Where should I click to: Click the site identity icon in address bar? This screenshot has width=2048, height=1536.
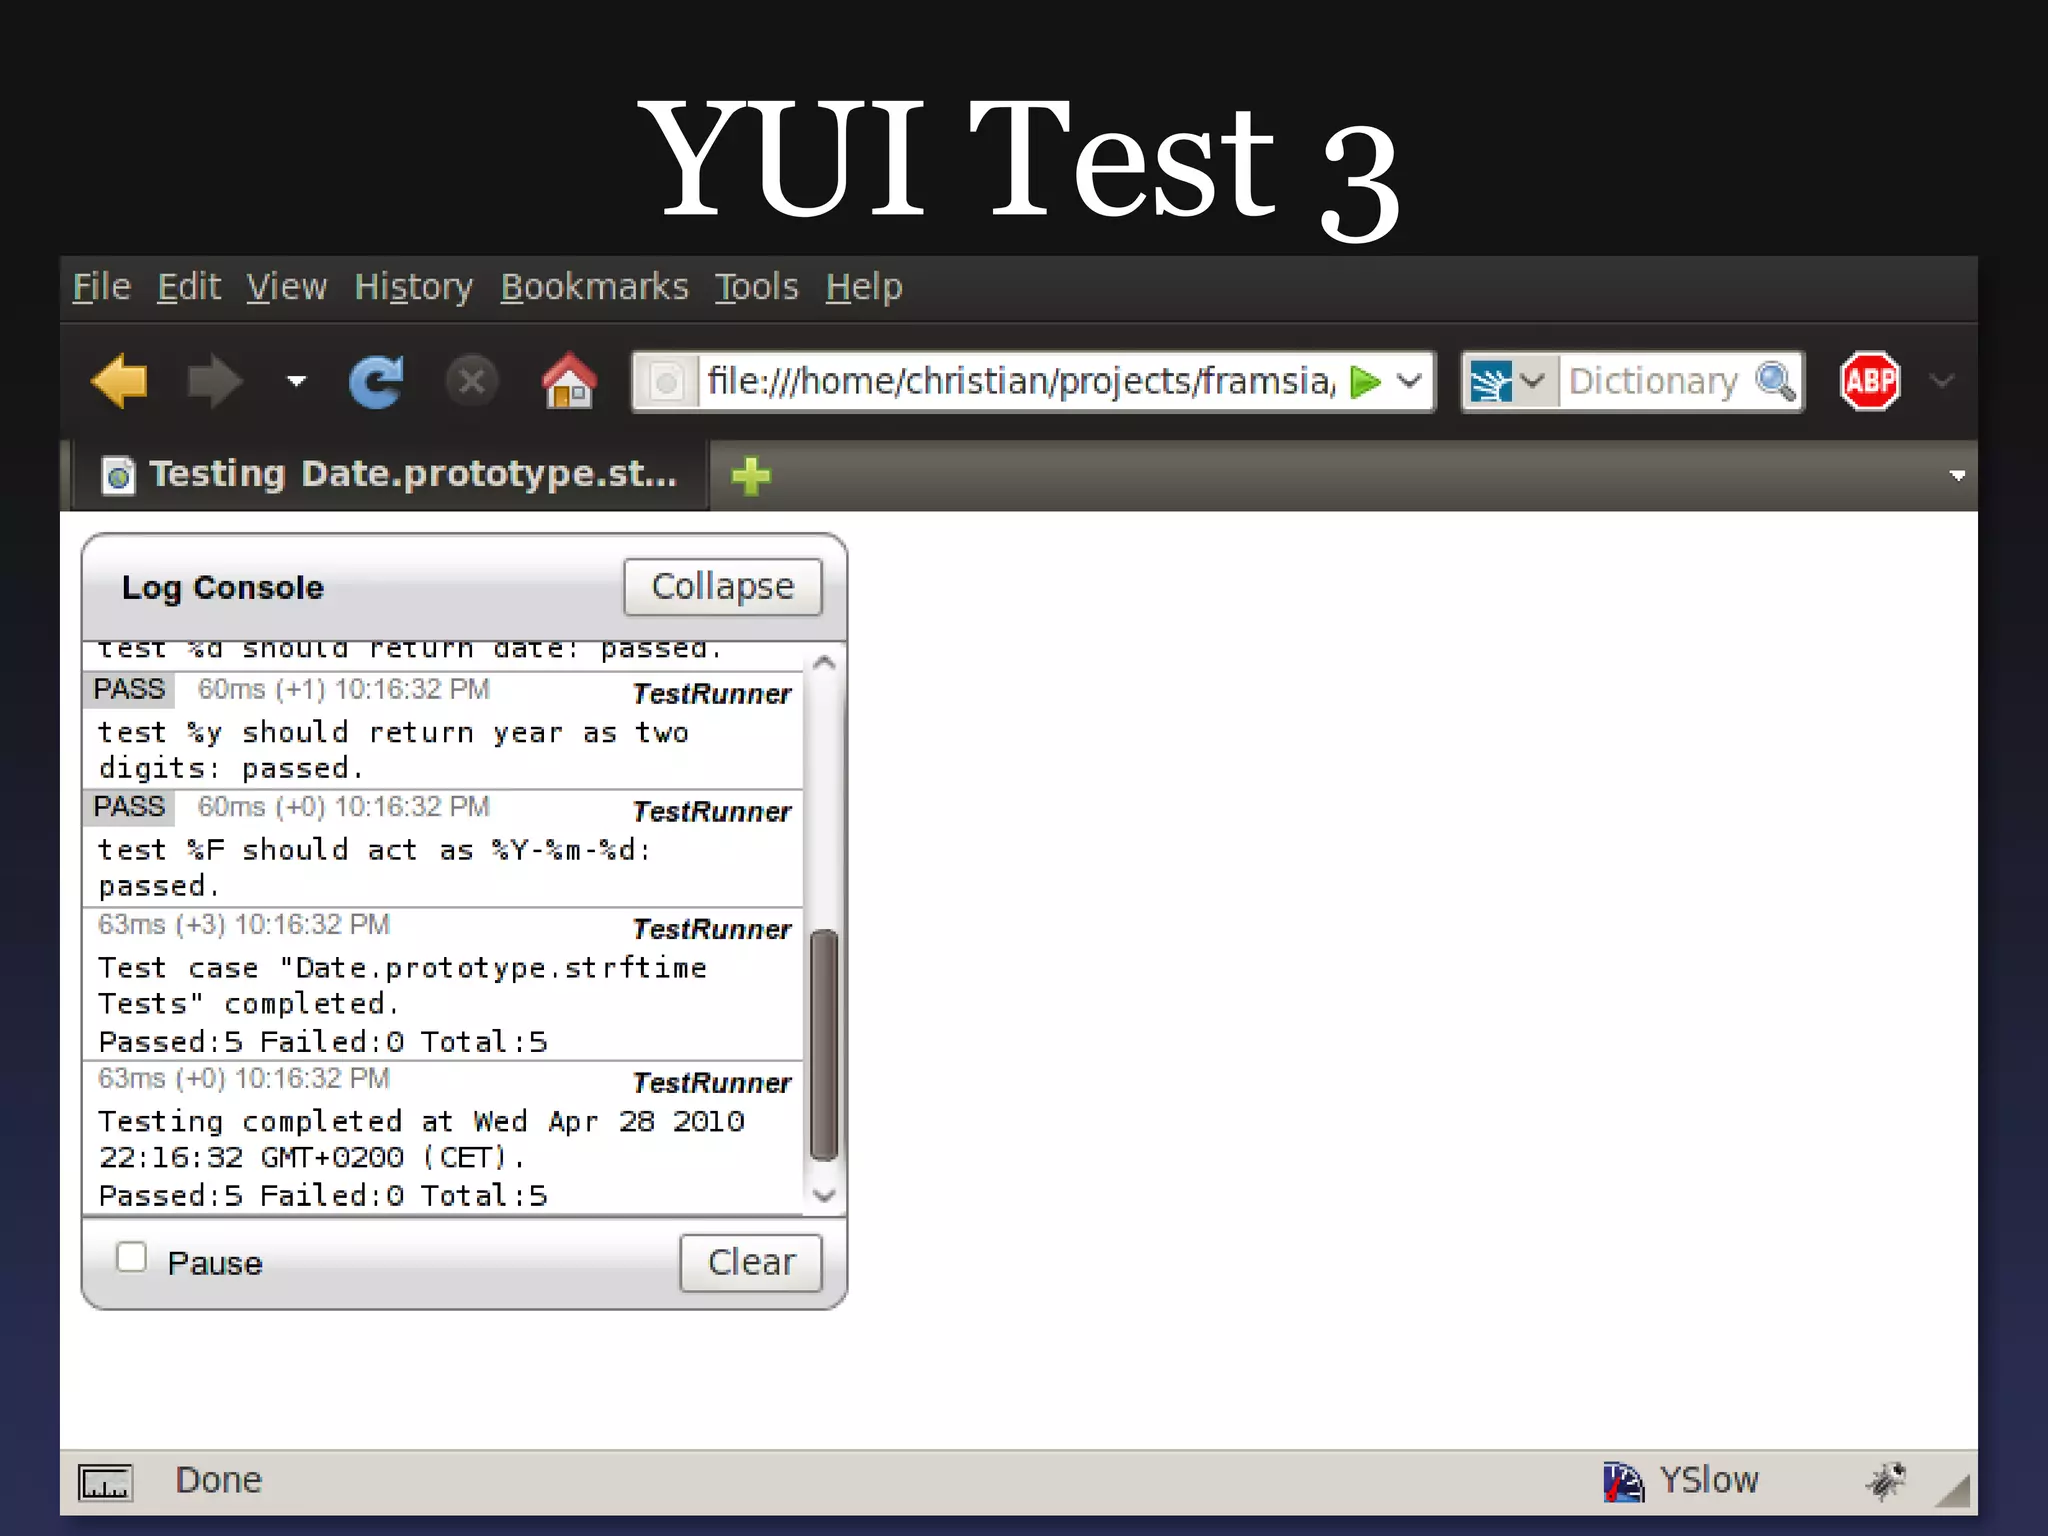[x=665, y=381]
